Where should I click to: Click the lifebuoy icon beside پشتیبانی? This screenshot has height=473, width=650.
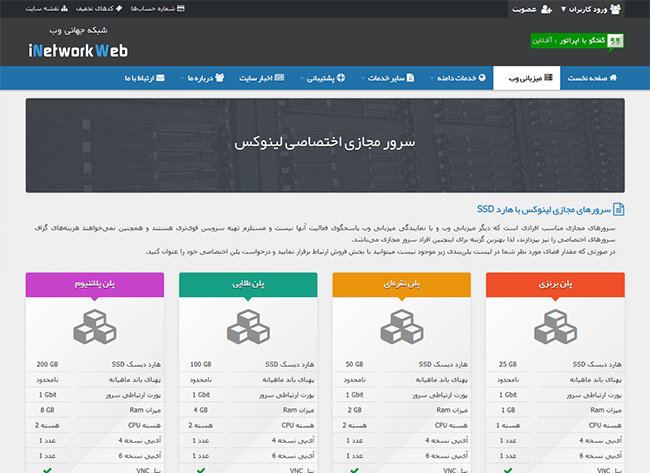[341, 78]
